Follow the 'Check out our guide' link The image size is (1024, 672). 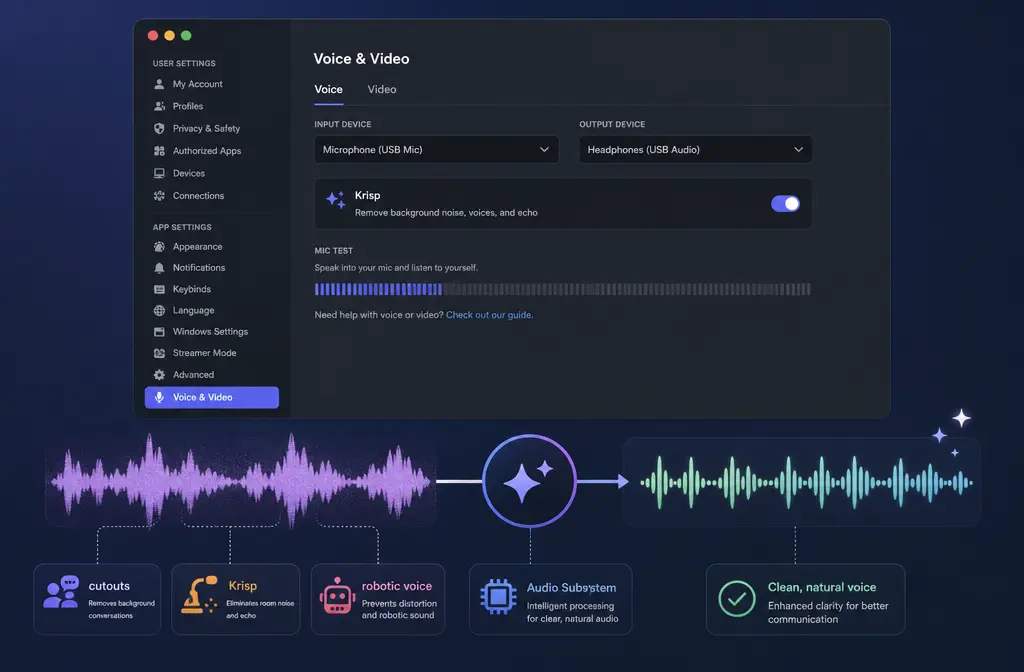point(489,315)
